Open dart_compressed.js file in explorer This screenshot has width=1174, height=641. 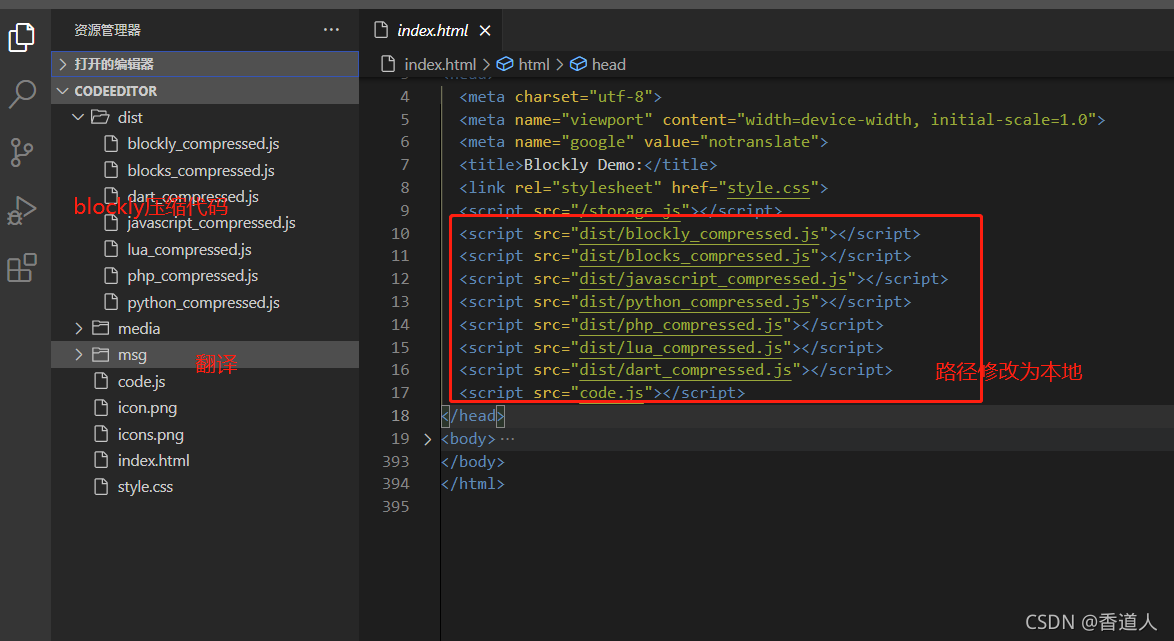pyautogui.click(x=192, y=196)
